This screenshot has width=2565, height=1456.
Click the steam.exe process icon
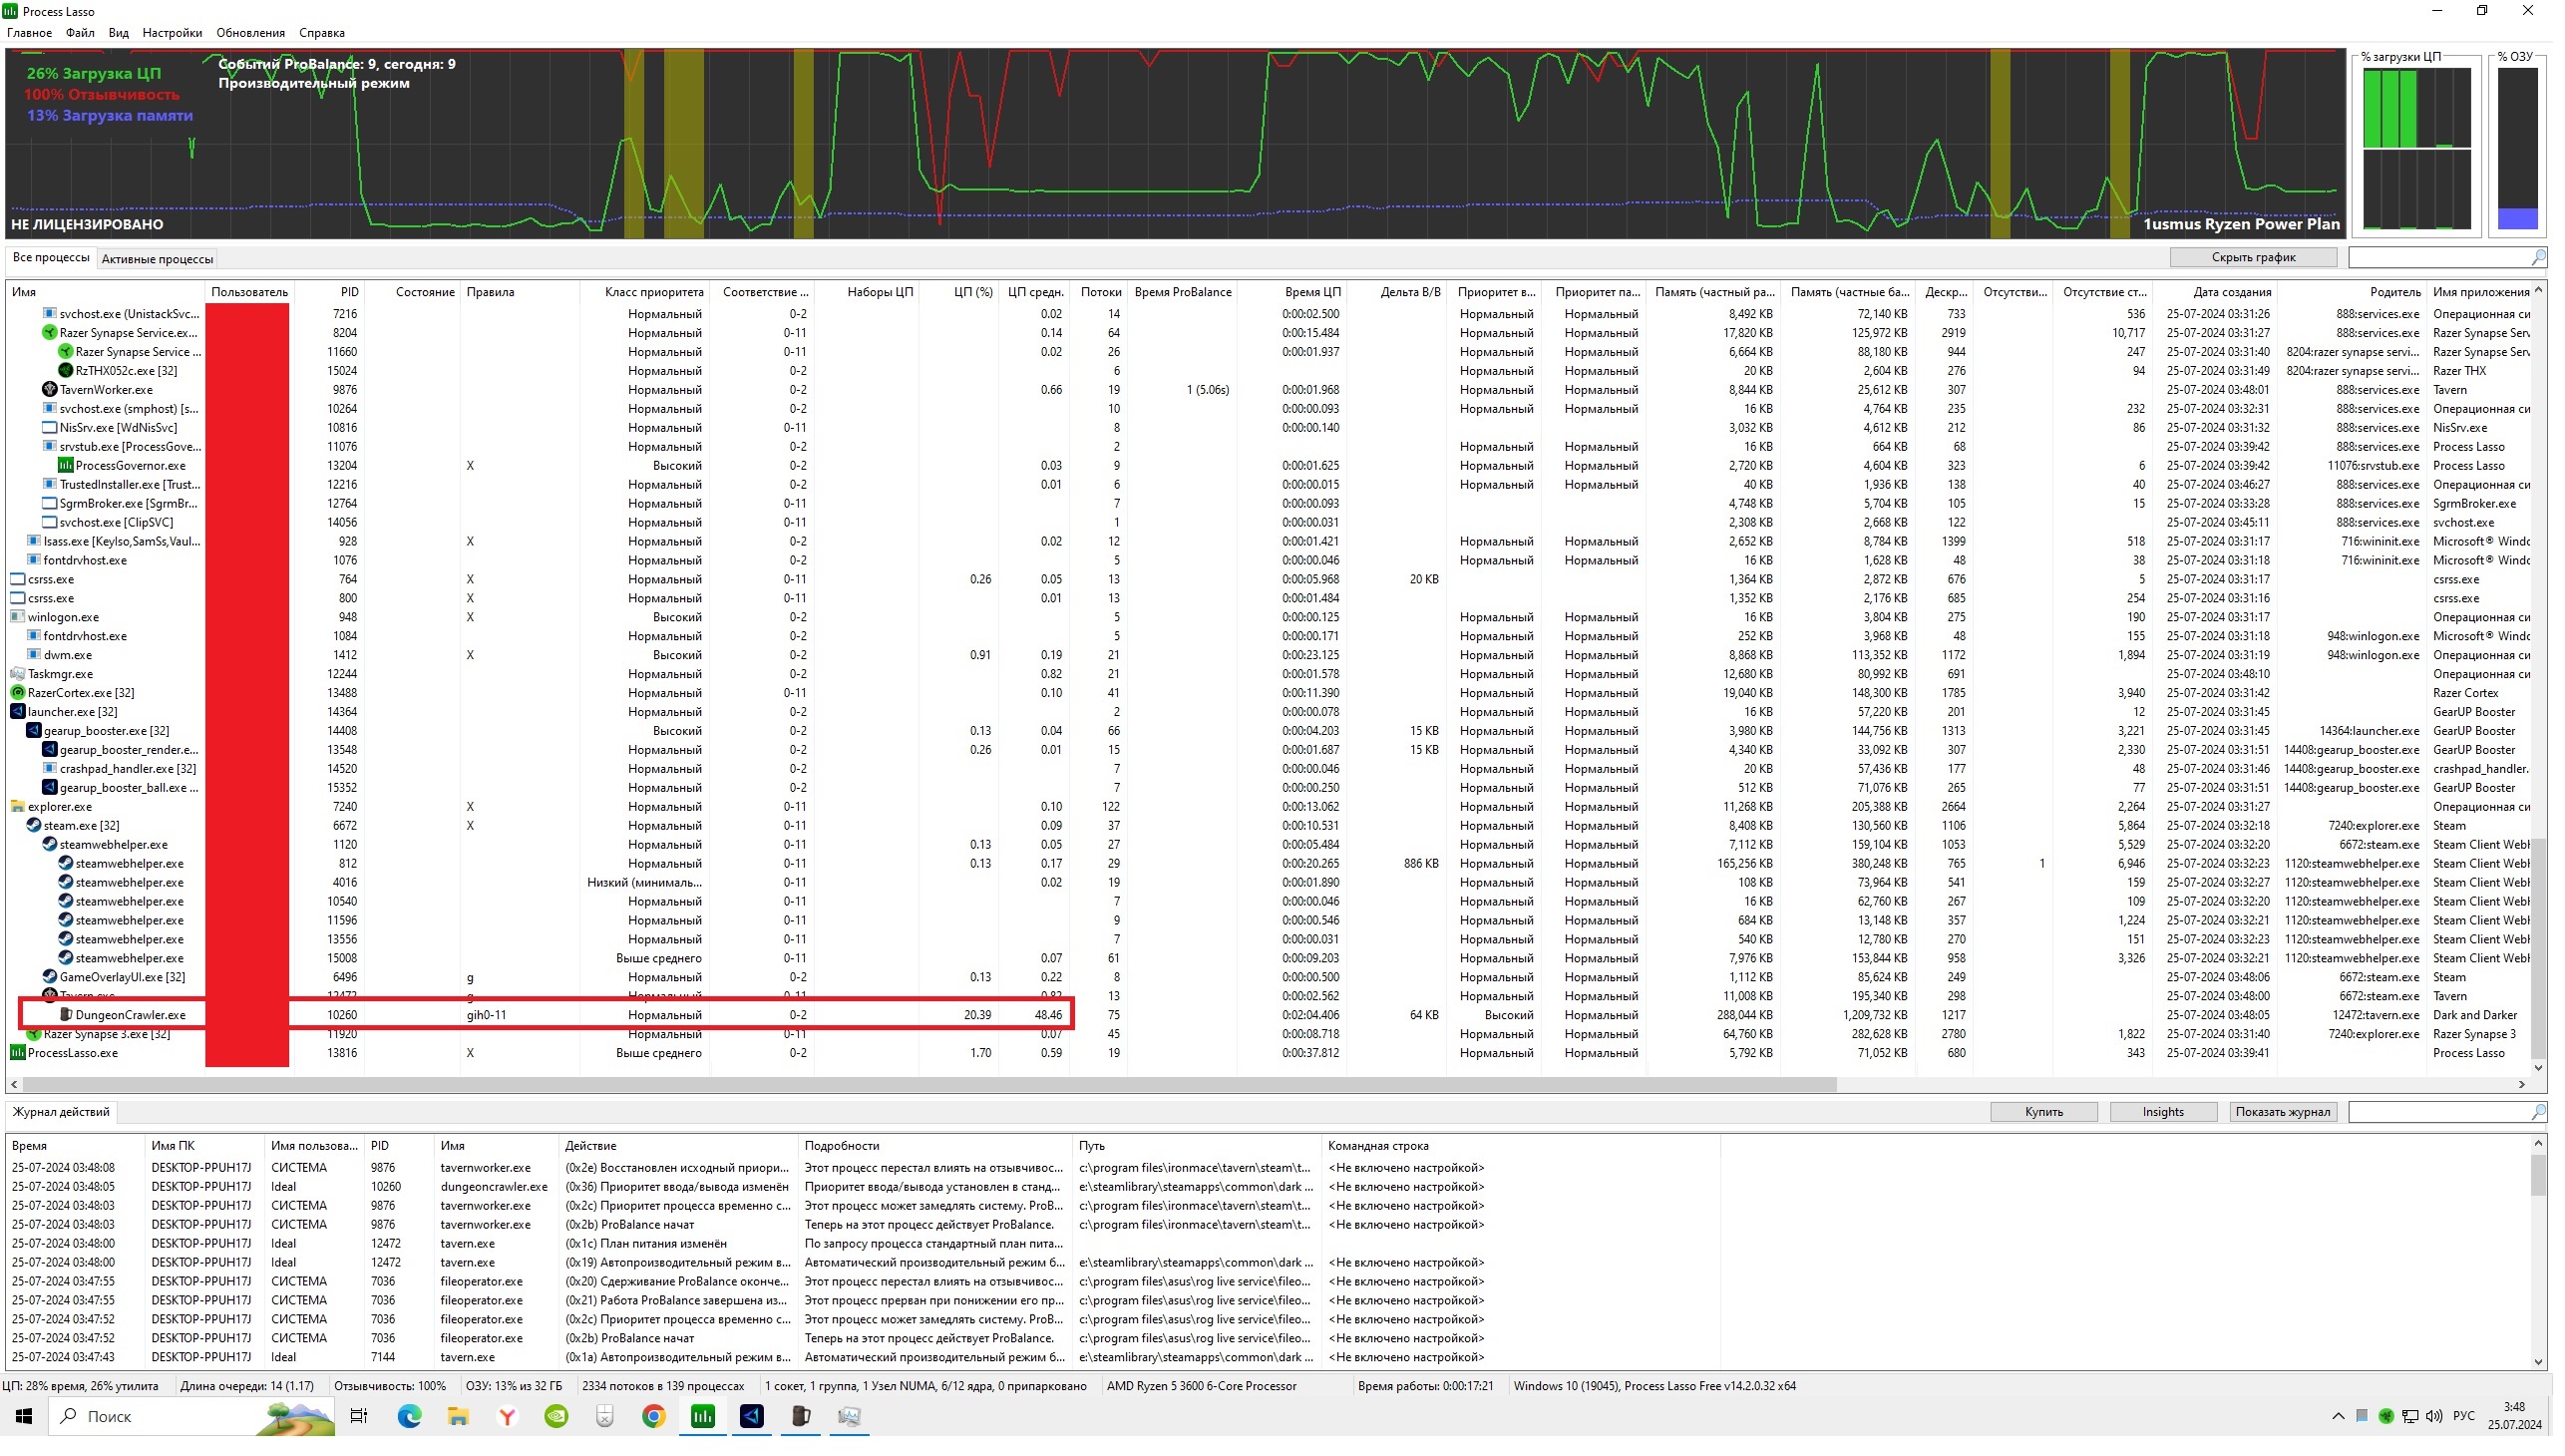(34, 826)
